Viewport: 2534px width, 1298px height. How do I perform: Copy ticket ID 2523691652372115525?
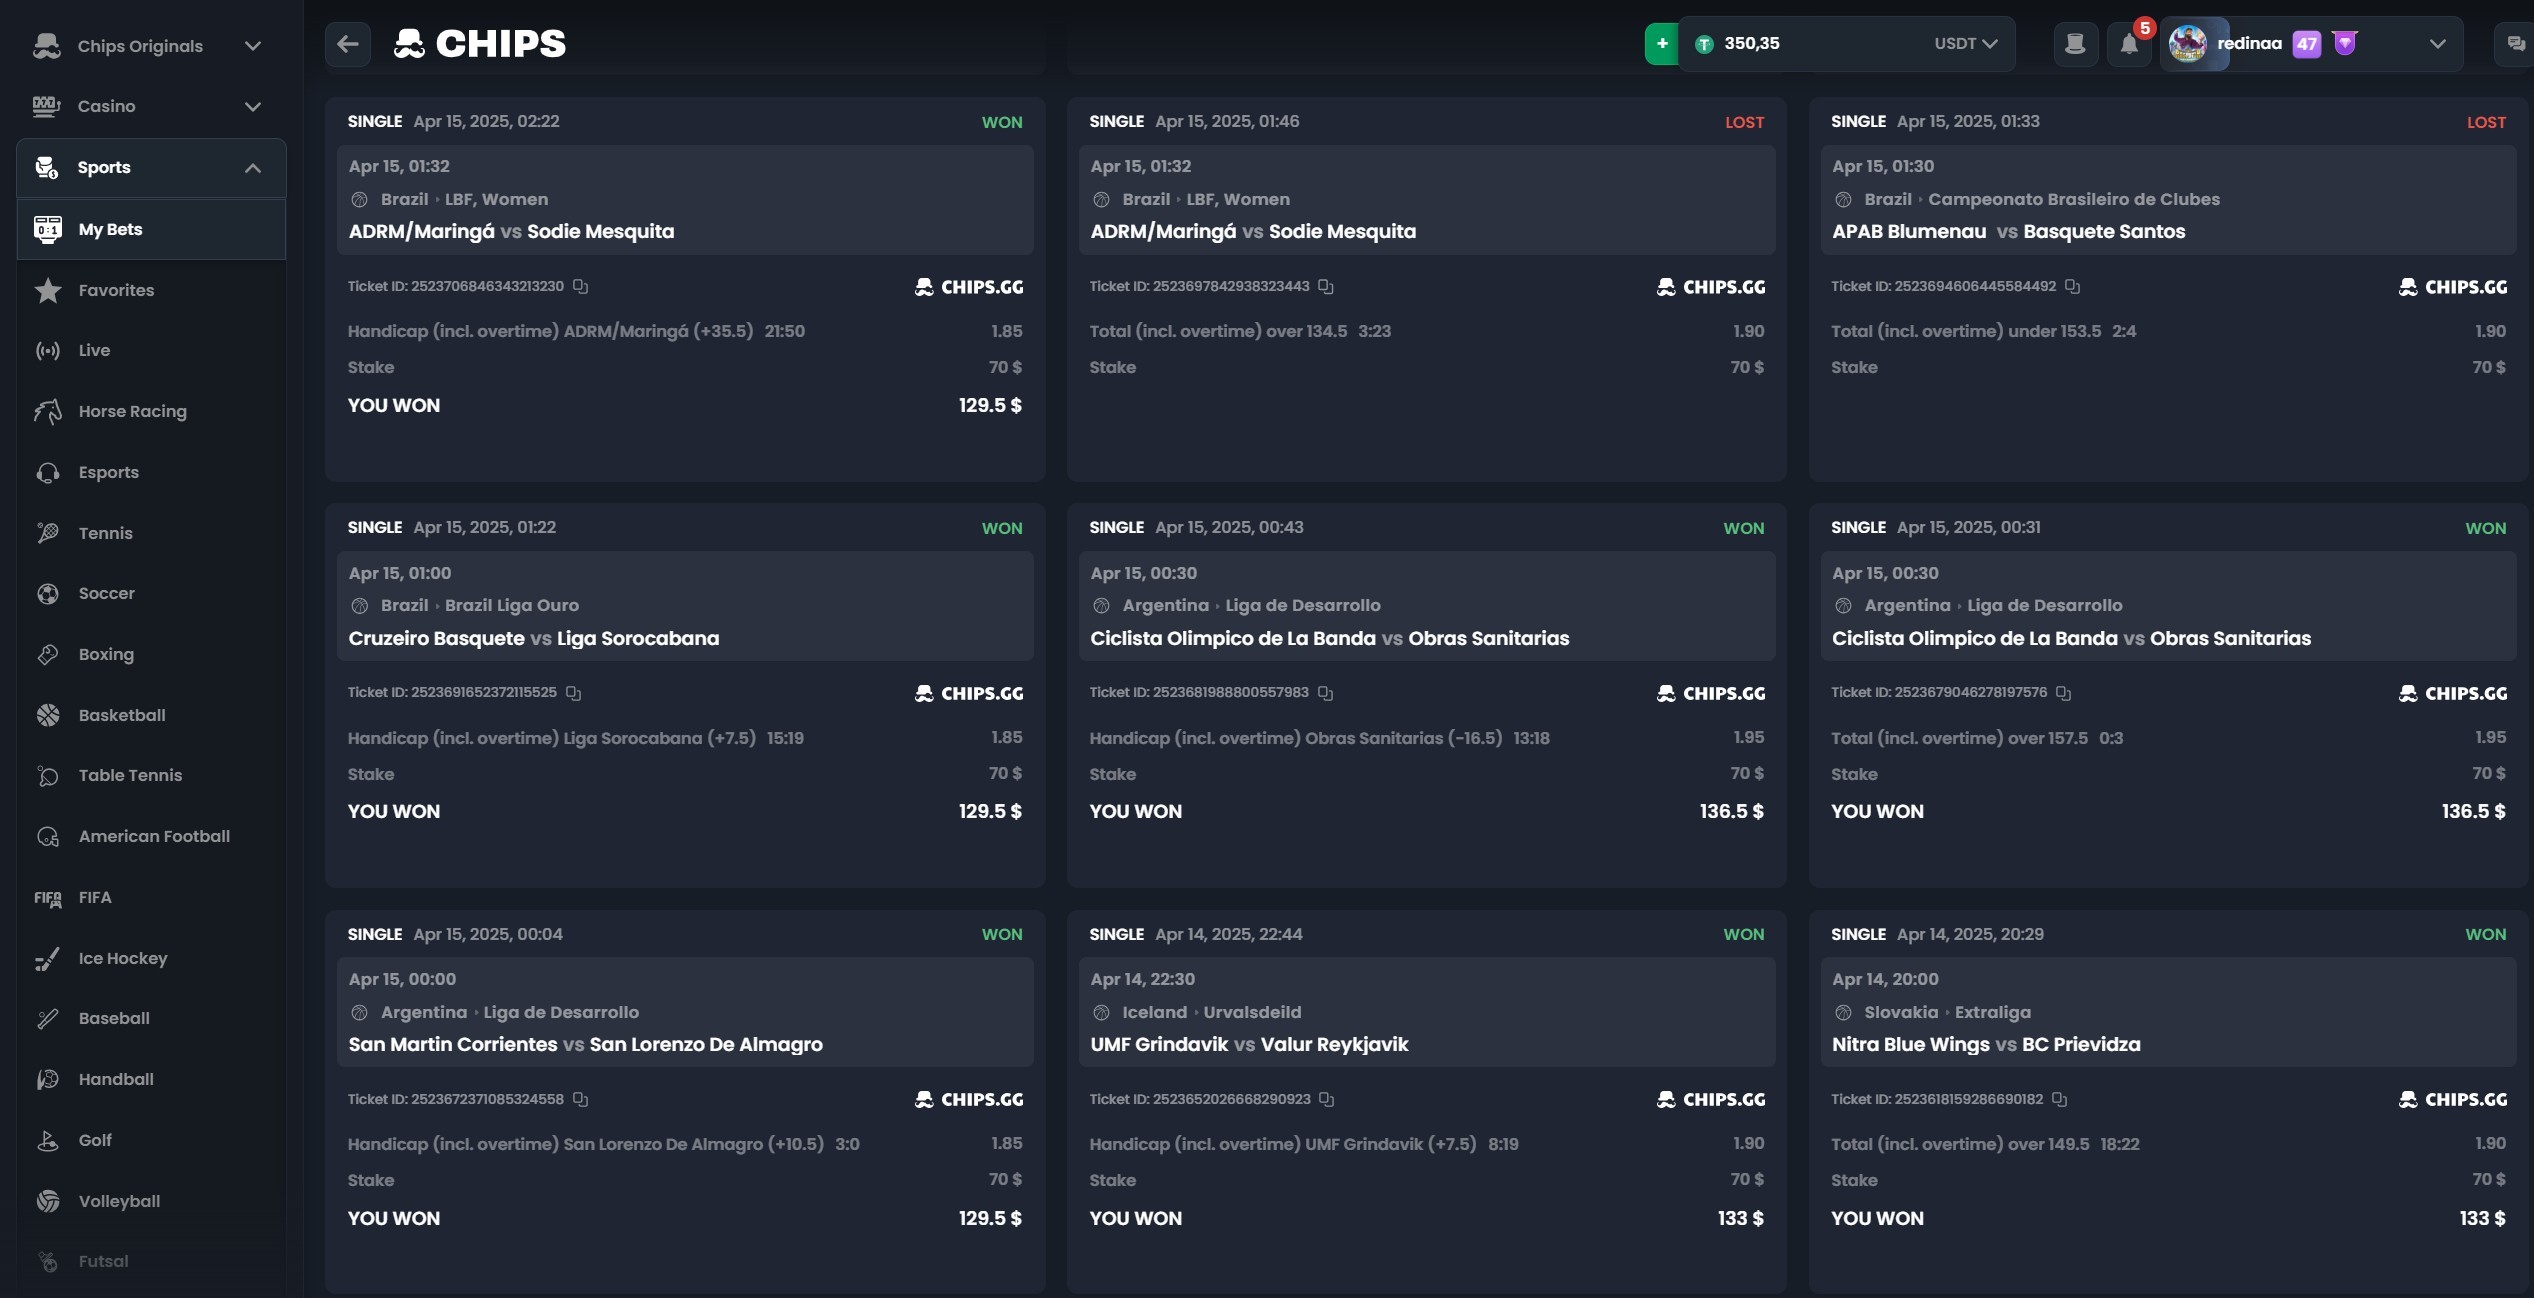[574, 693]
